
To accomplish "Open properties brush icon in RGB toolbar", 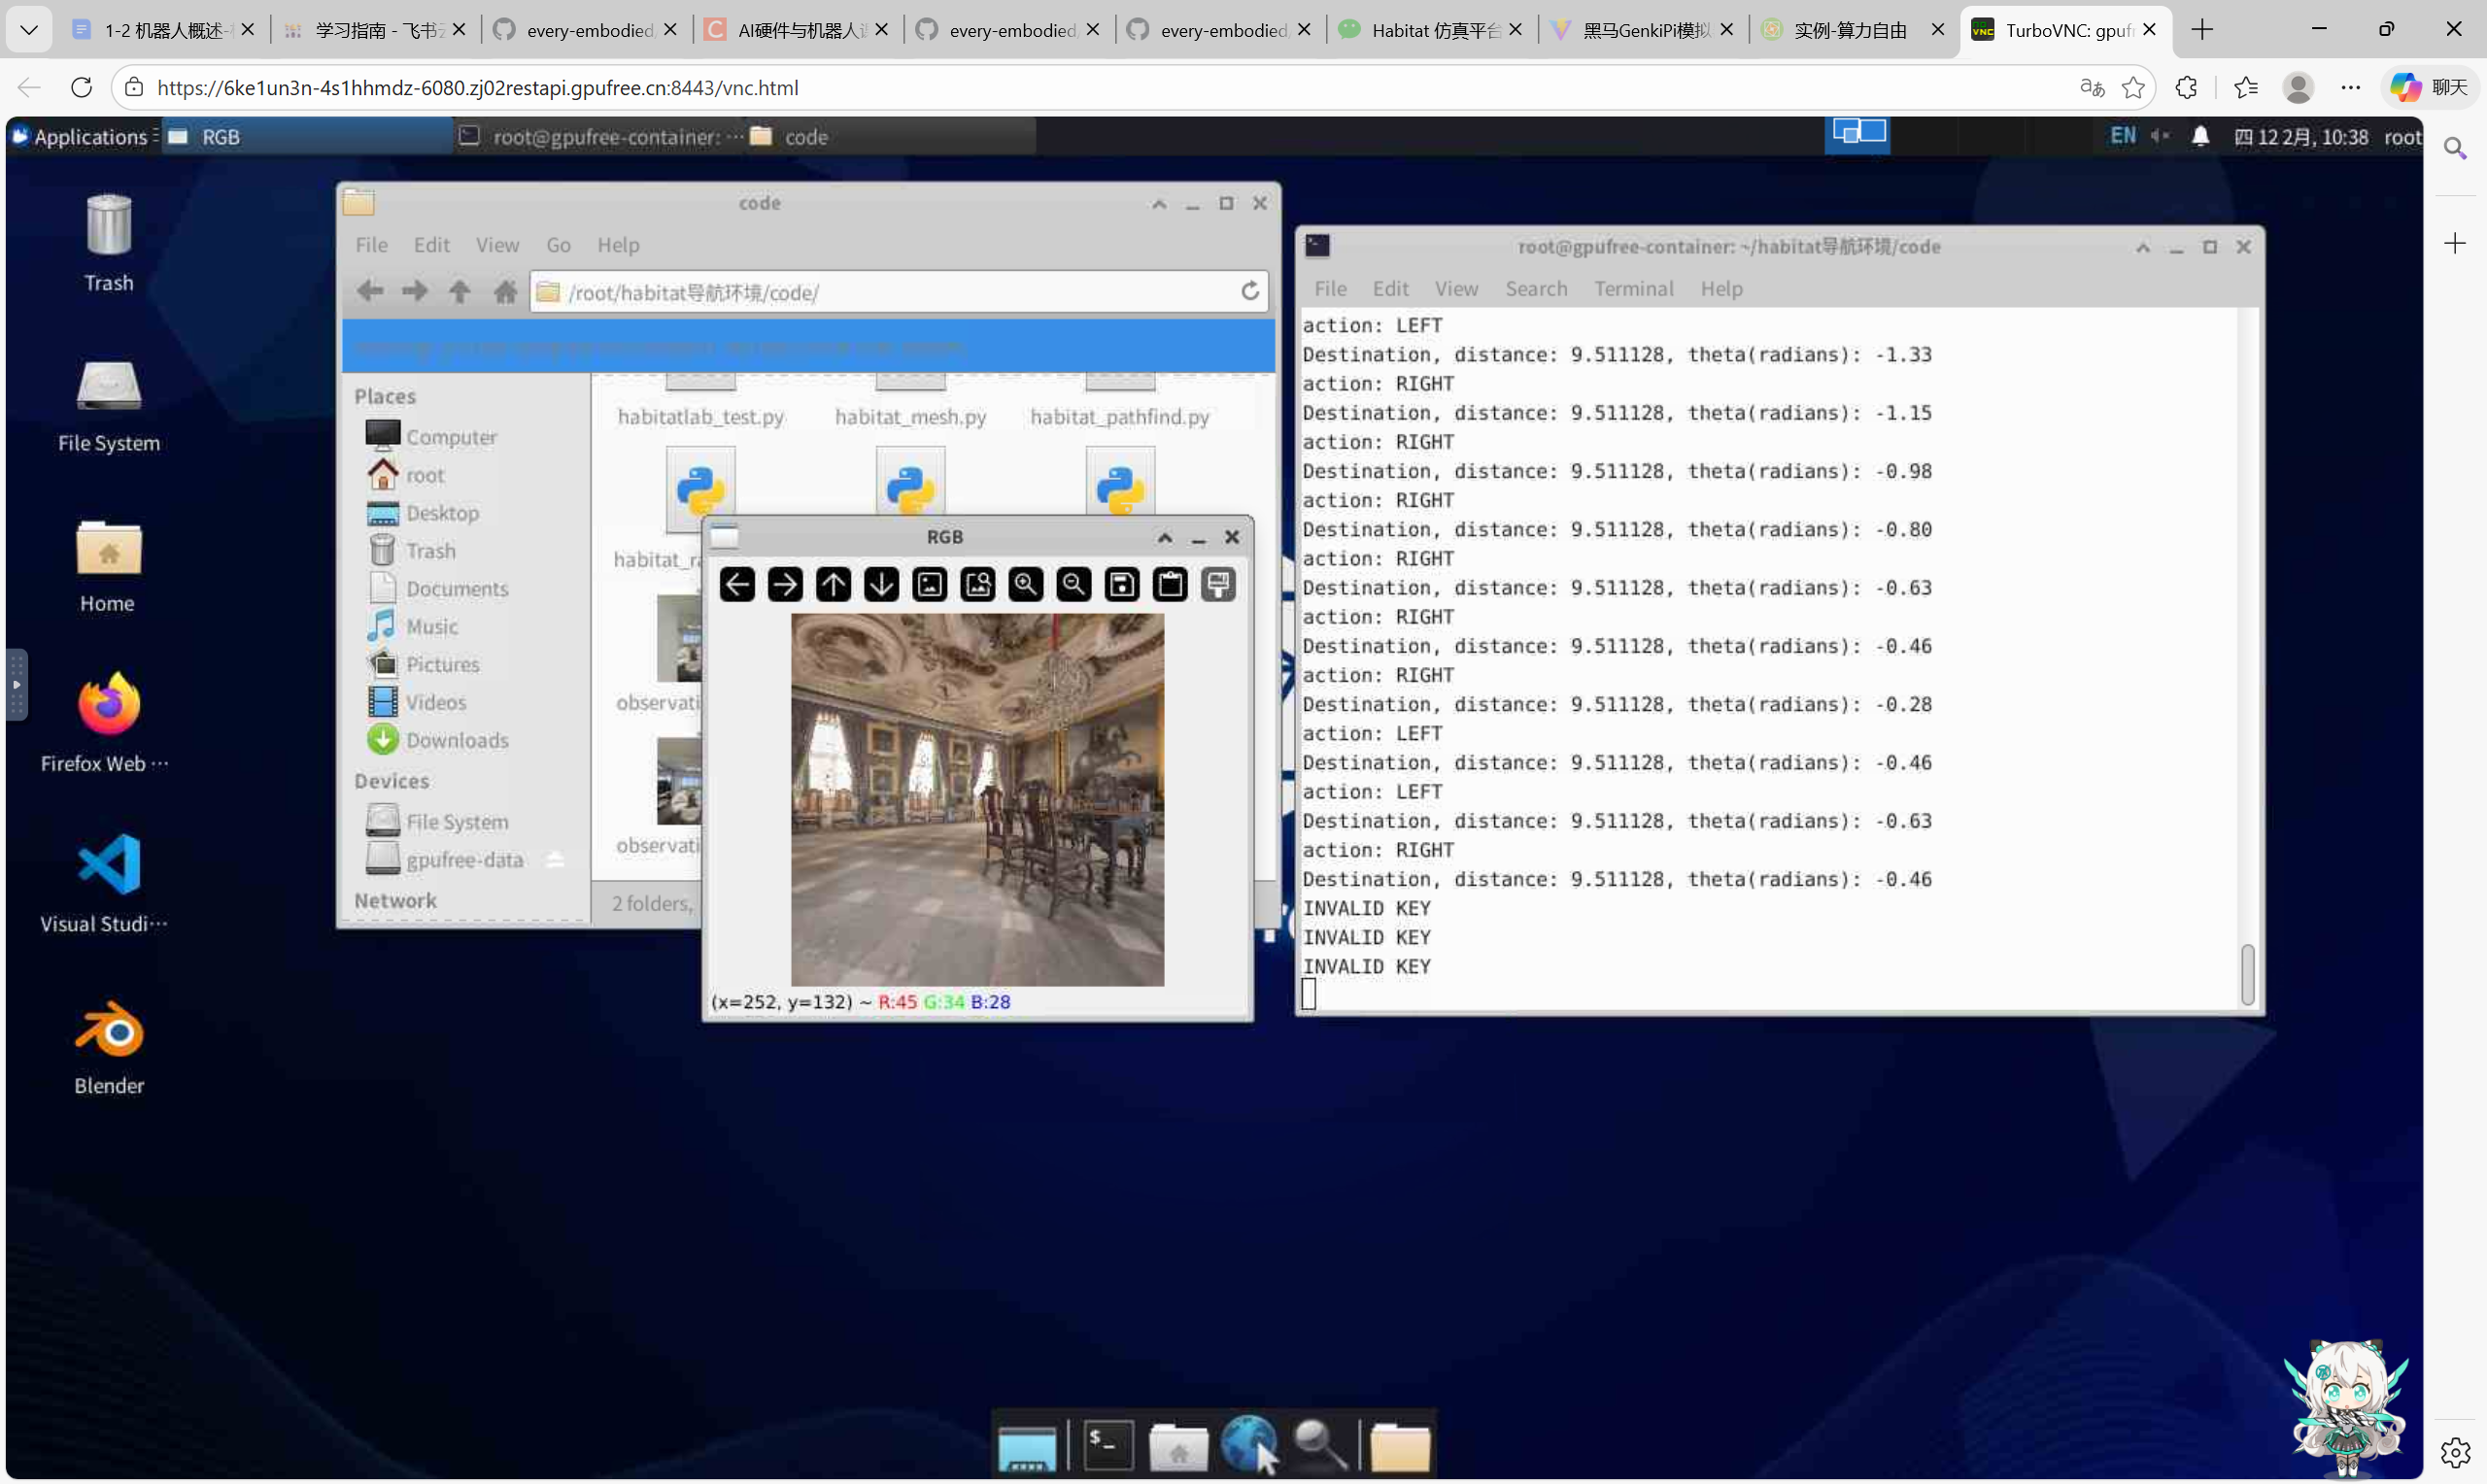I will (x=1218, y=585).
